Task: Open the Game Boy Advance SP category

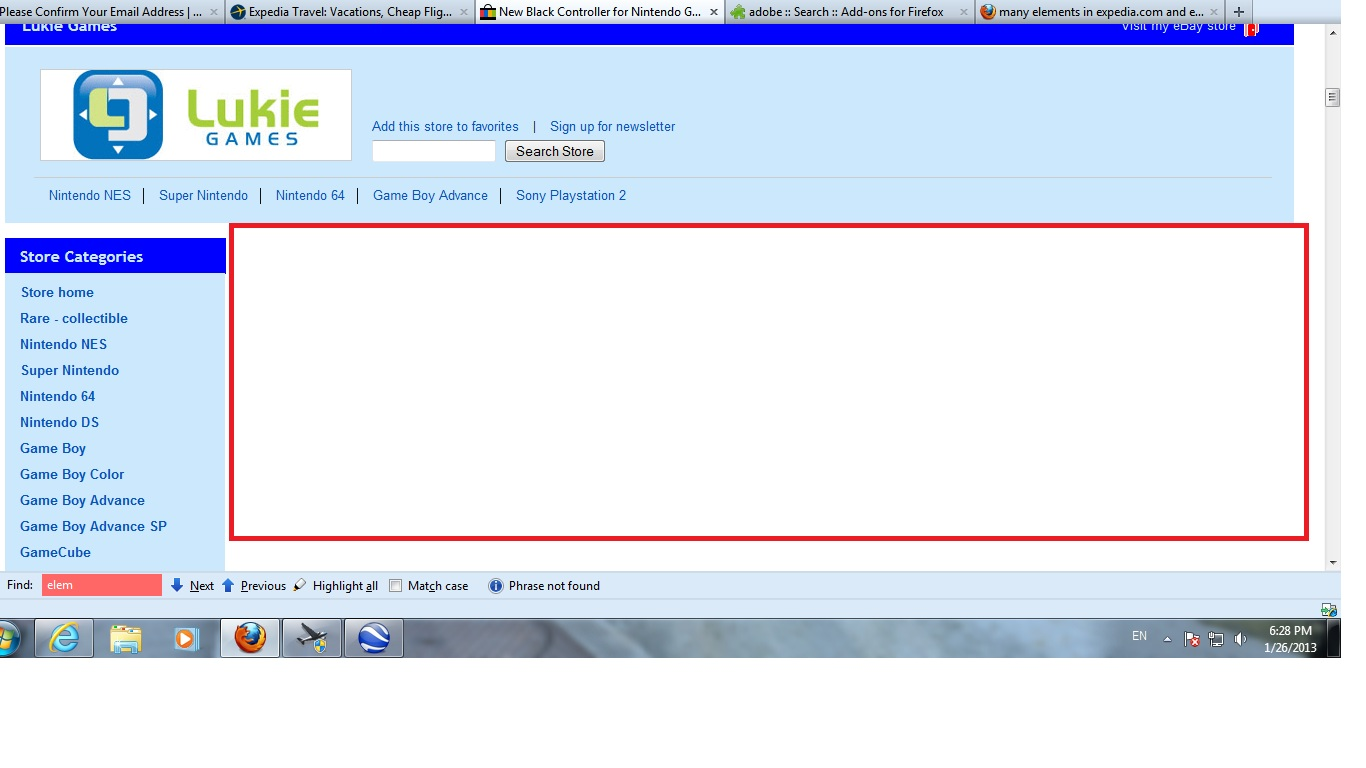Action: point(93,526)
